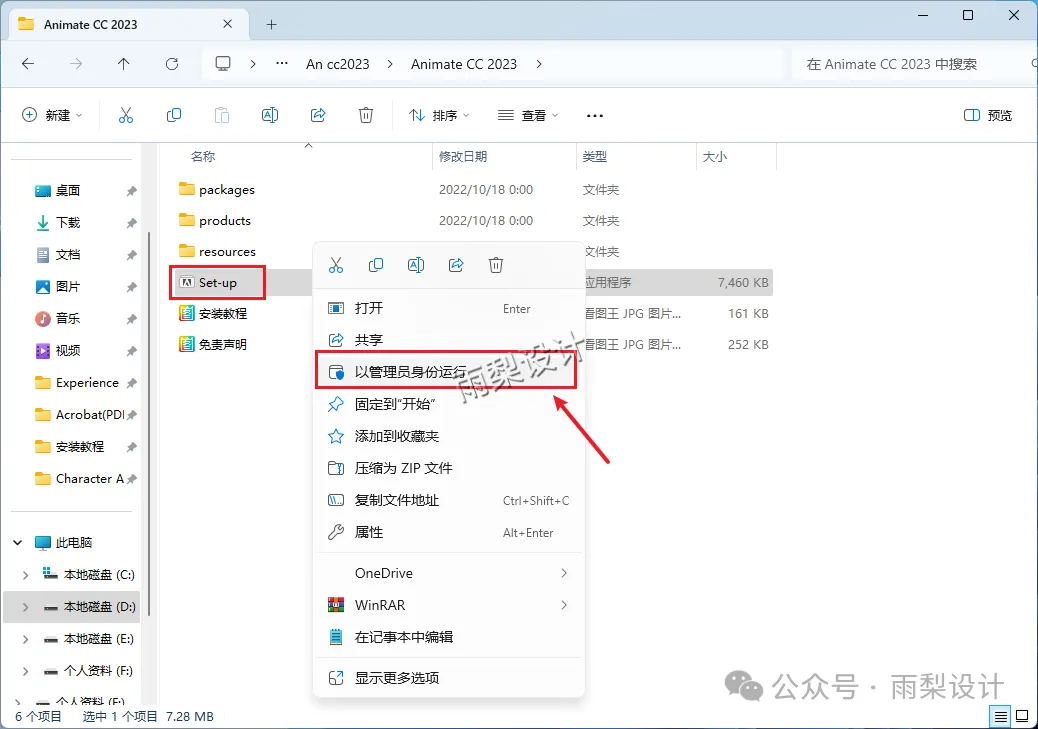Expand the WinRAR submenu
Viewport: 1038px width, 729px height.
coord(563,605)
